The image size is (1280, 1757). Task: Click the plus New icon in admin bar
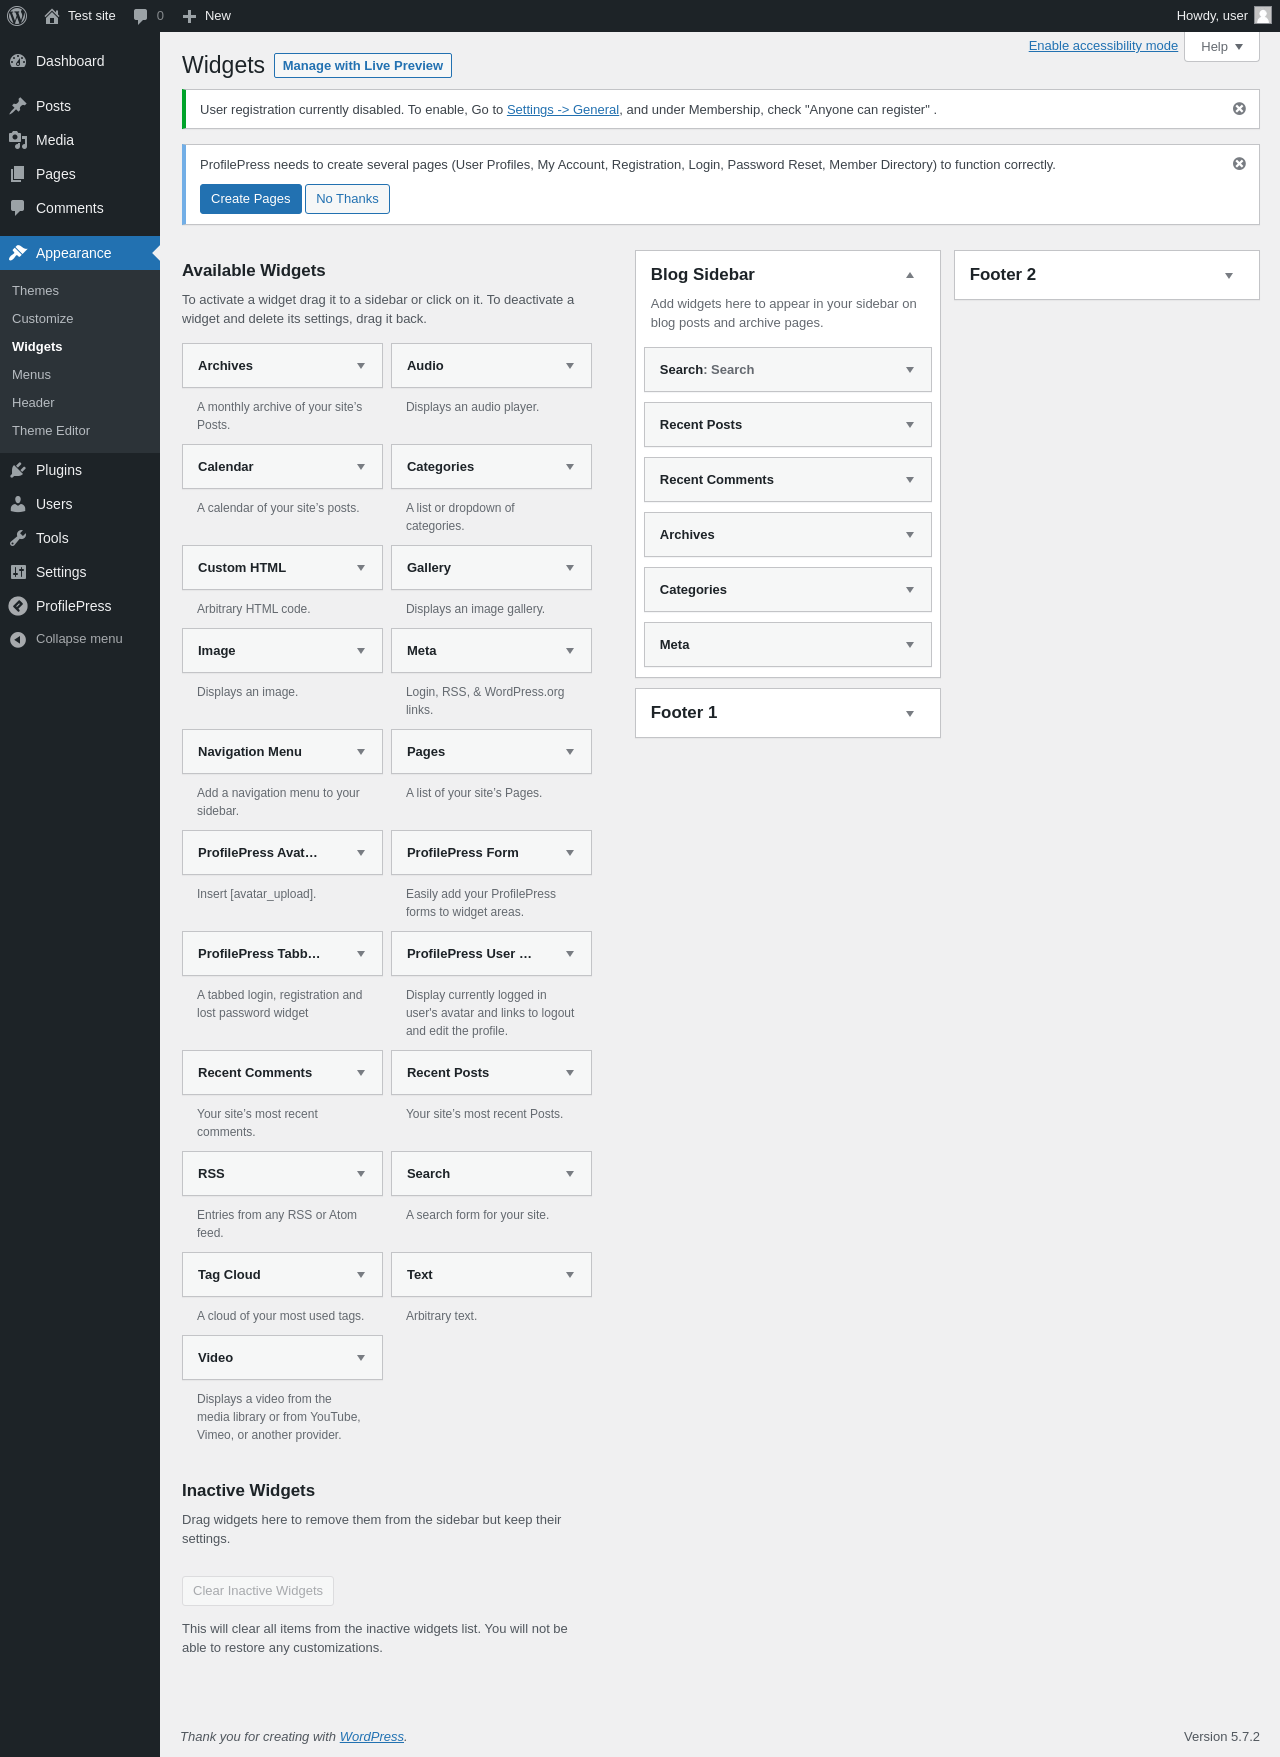(189, 16)
